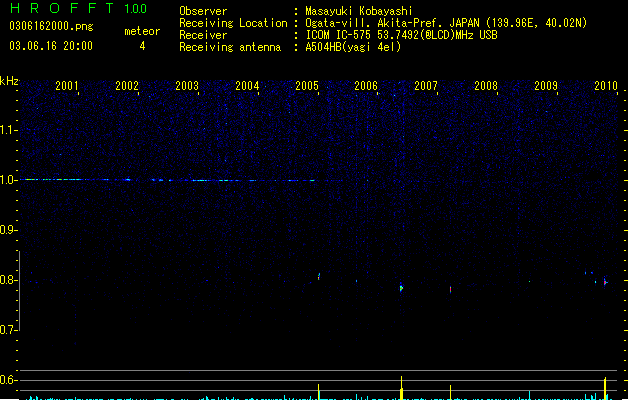The width and height of the screenshot is (629, 400).
Task: Click the meteor echo just after 2005
Action: tap(319, 276)
